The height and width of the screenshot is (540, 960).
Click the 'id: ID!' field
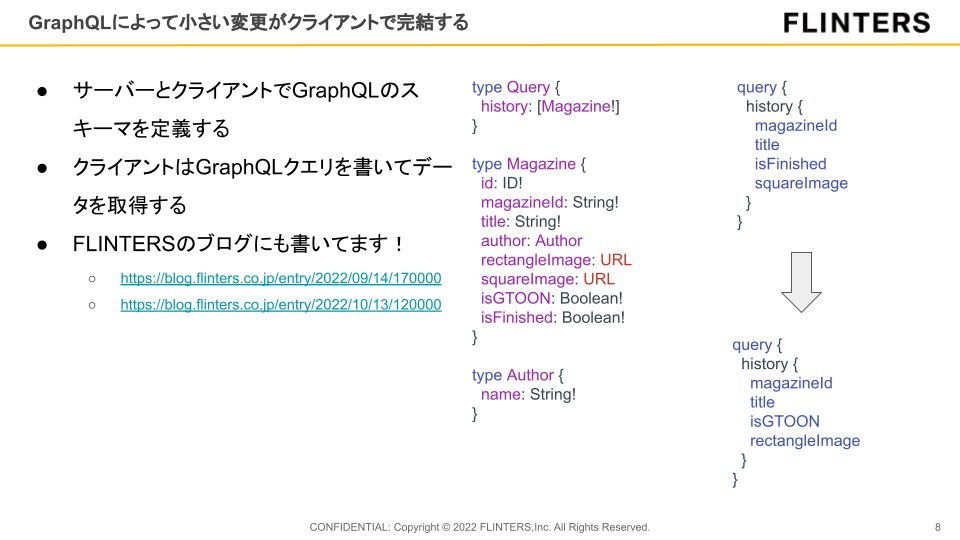click(501, 183)
